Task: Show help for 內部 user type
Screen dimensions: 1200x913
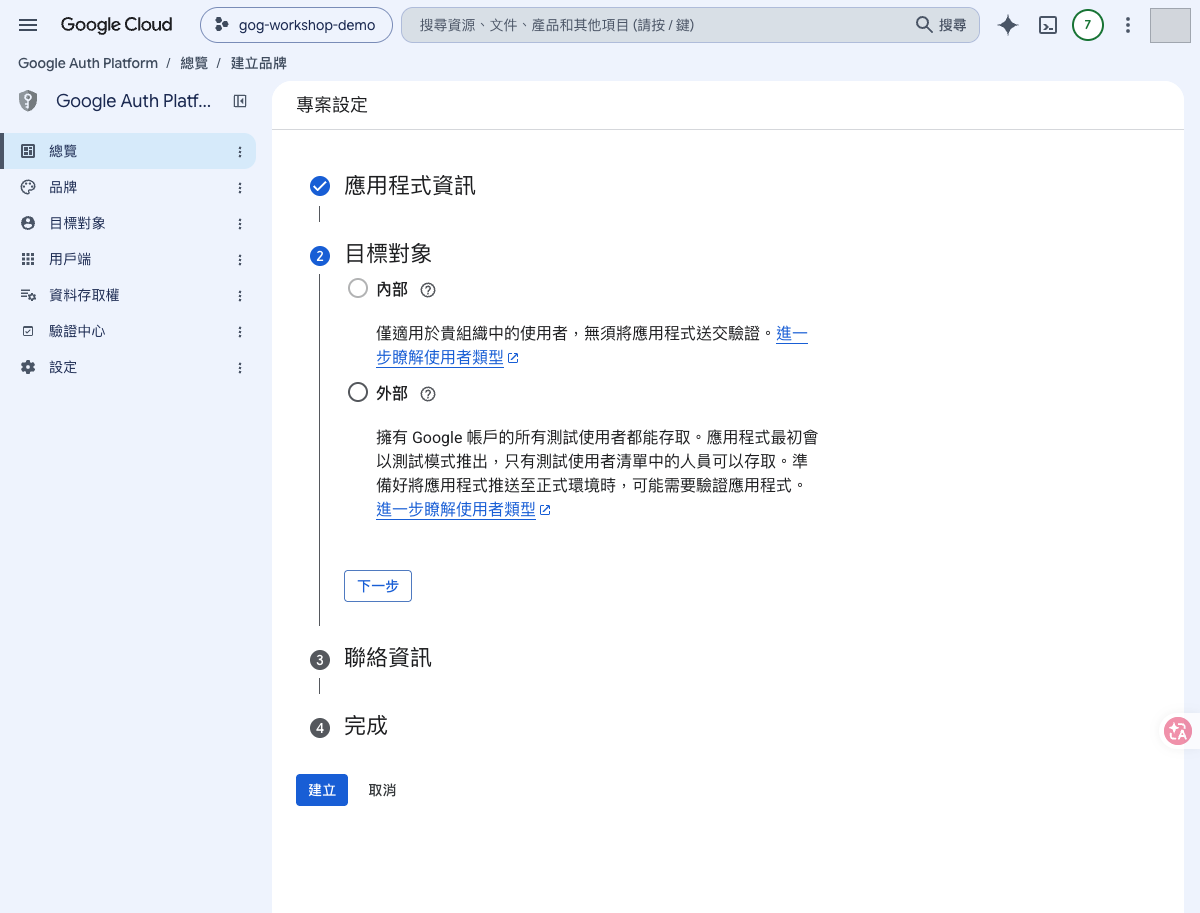Action: click(428, 290)
